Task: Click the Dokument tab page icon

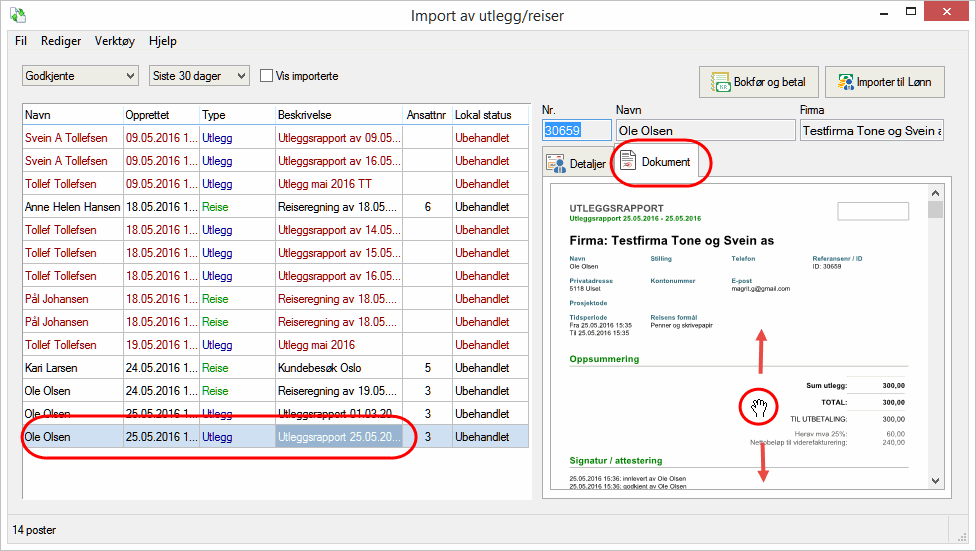Action: [629, 162]
